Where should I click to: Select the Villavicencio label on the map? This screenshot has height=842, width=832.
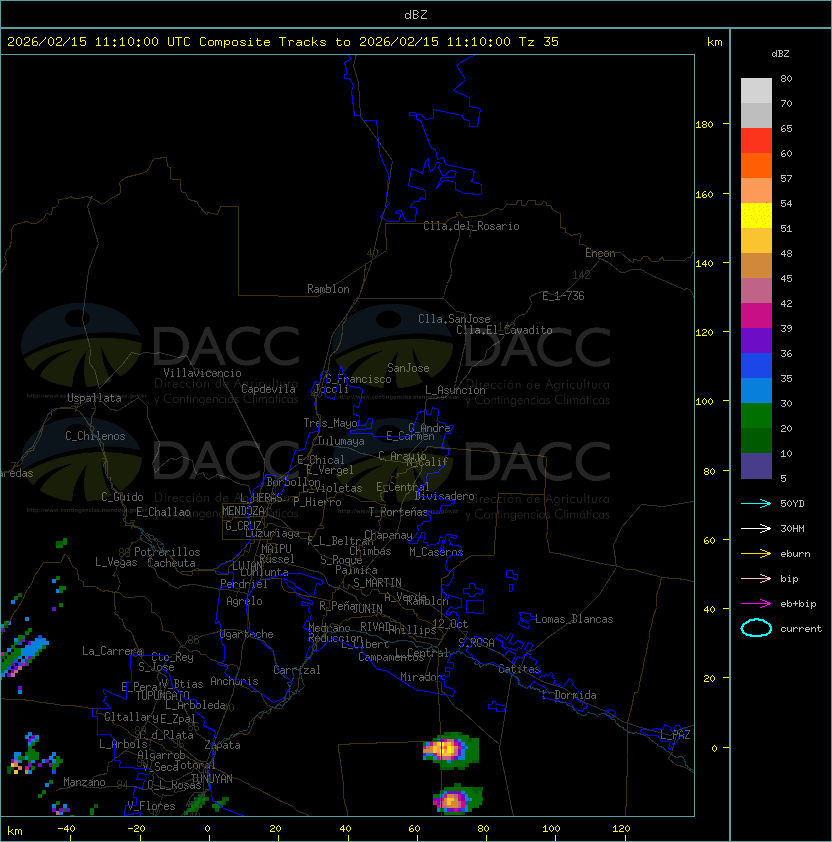(202, 373)
